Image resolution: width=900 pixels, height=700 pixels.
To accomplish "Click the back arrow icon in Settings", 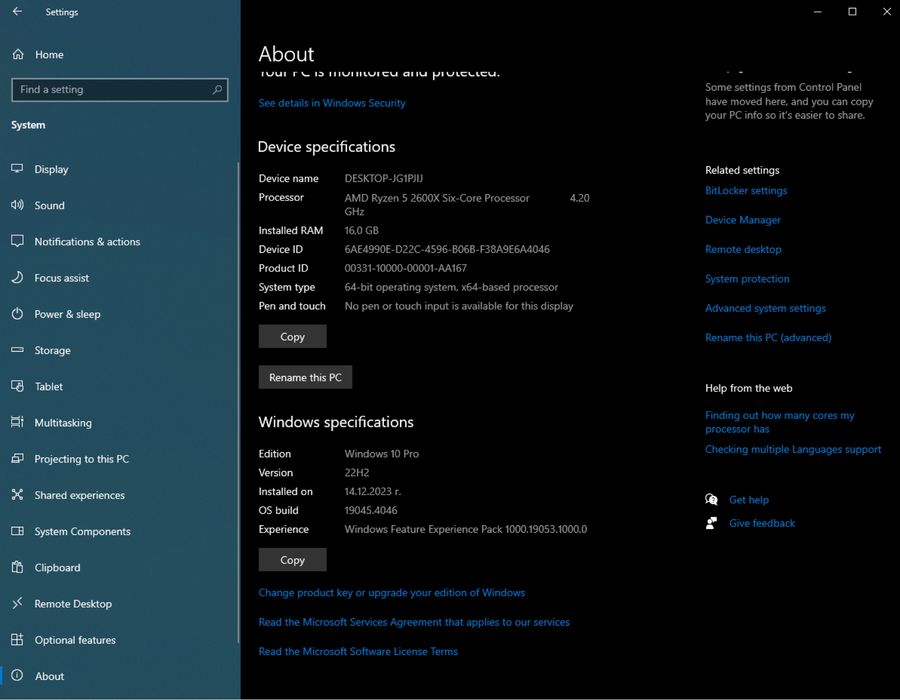I will tap(17, 11).
